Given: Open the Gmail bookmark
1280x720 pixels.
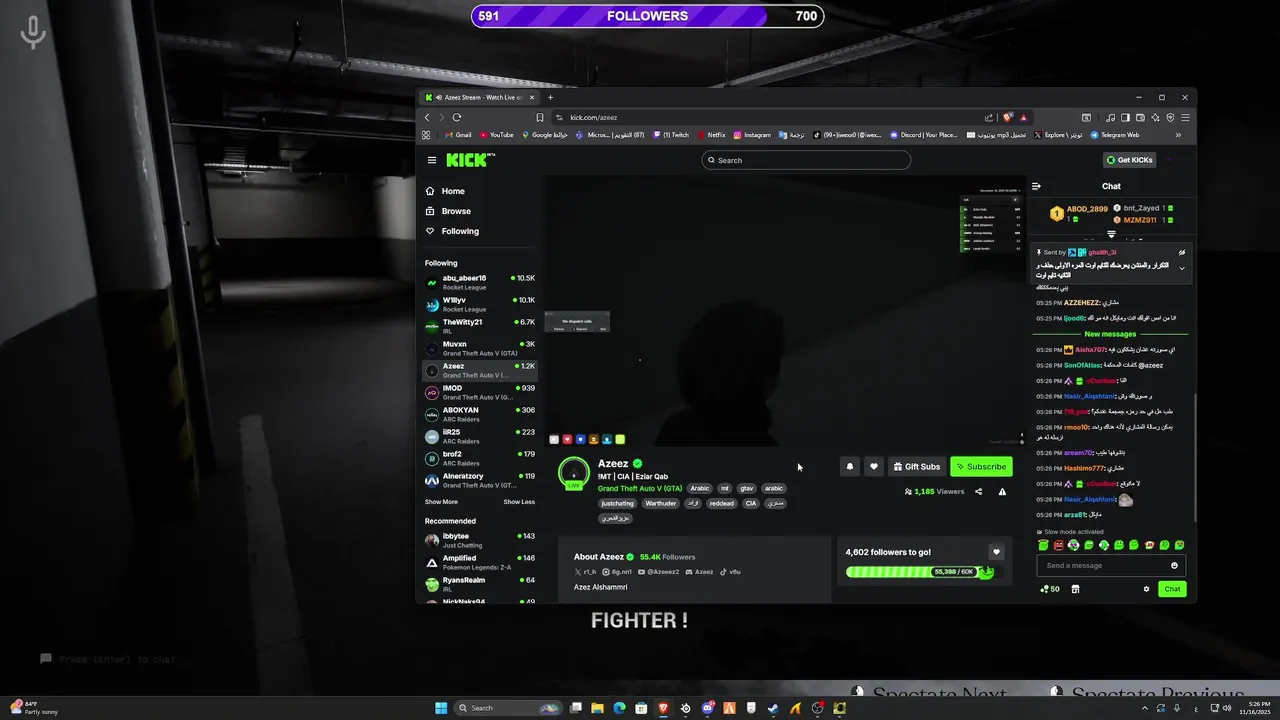Looking at the screenshot, I should click(459, 135).
